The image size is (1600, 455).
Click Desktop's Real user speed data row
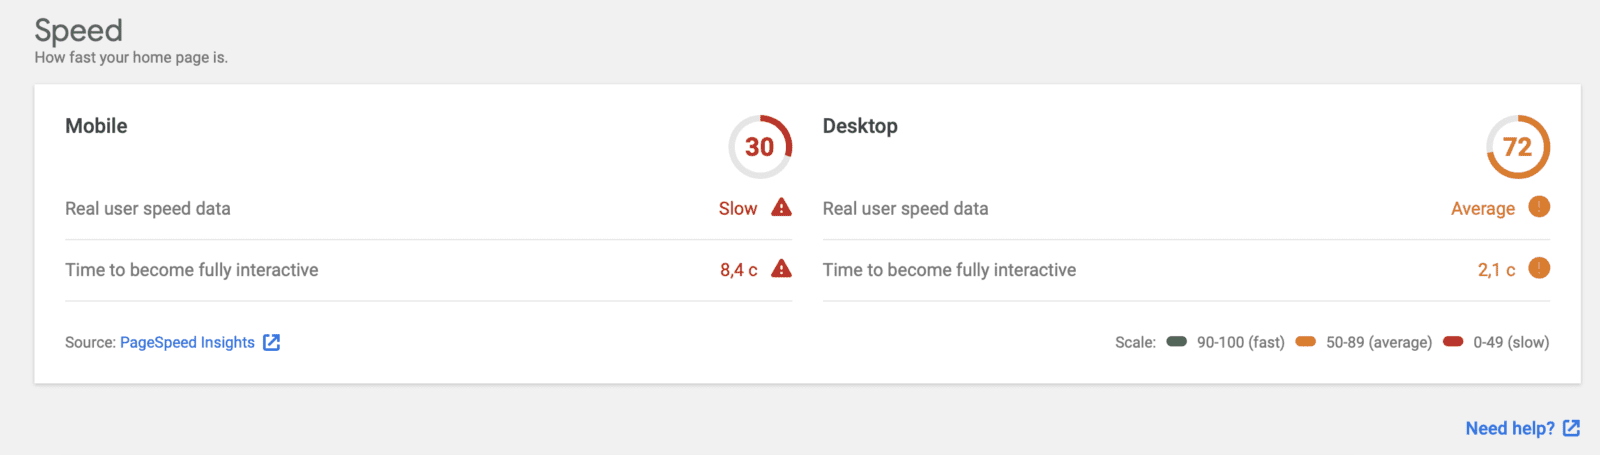coord(1186,208)
